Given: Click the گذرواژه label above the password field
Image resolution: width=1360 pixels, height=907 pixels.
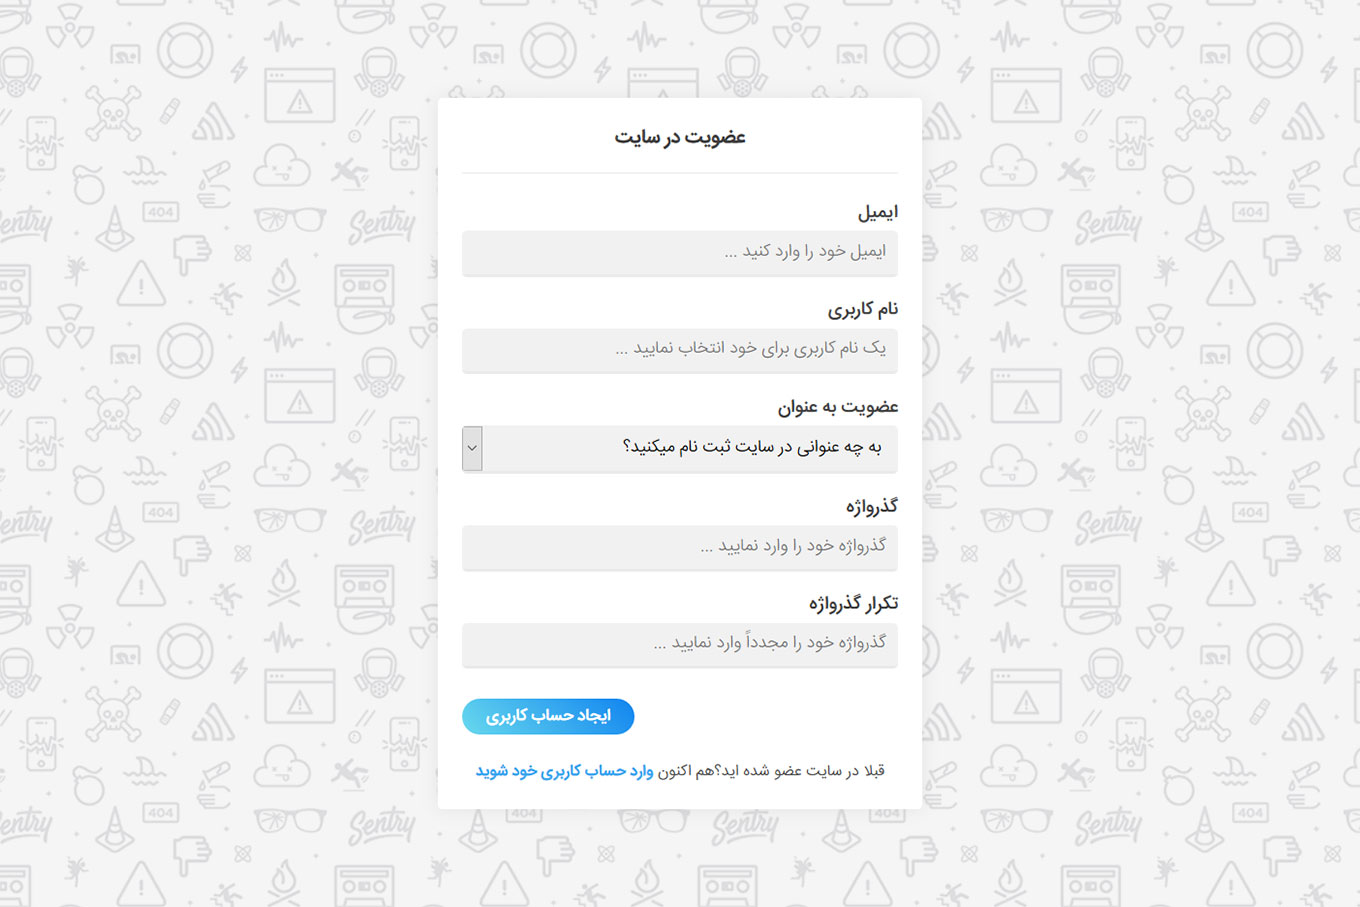Looking at the screenshot, I should point(871,506).
